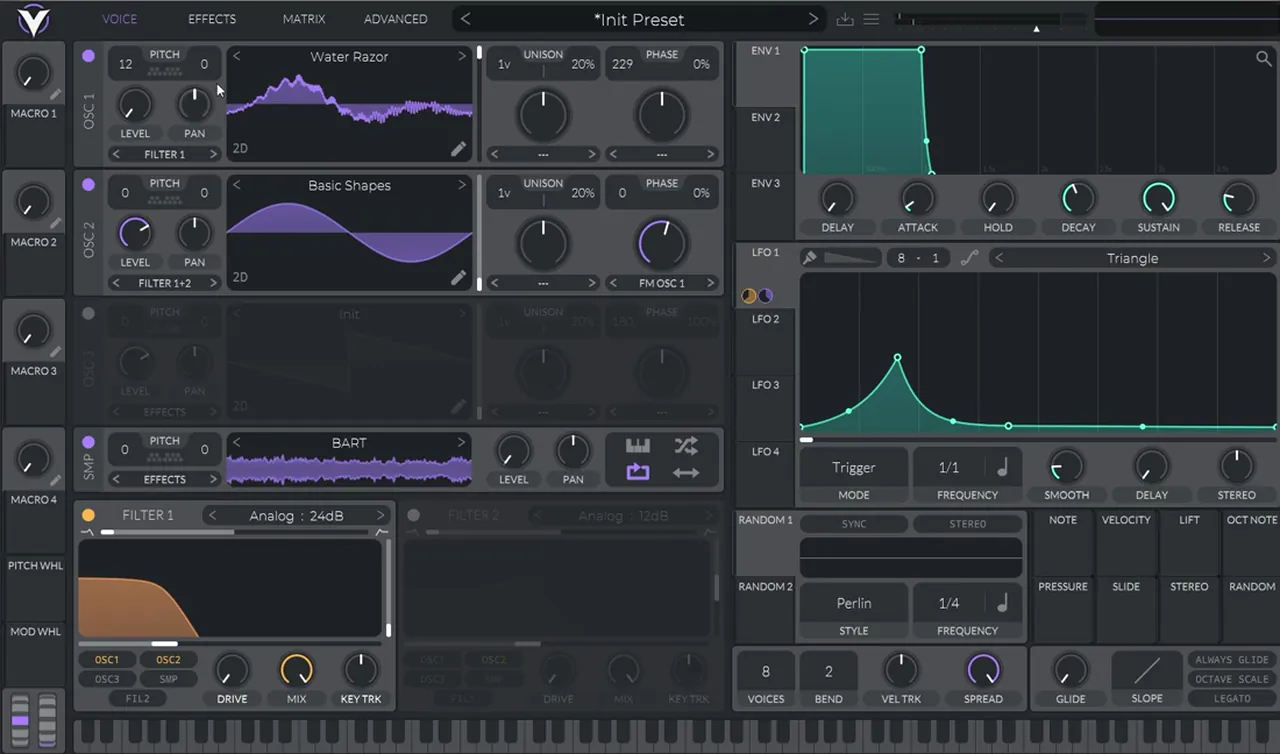This screenshot has width=1280, height=754.
Task: Disable oscillator 2 power toggle
Action: 88,185
